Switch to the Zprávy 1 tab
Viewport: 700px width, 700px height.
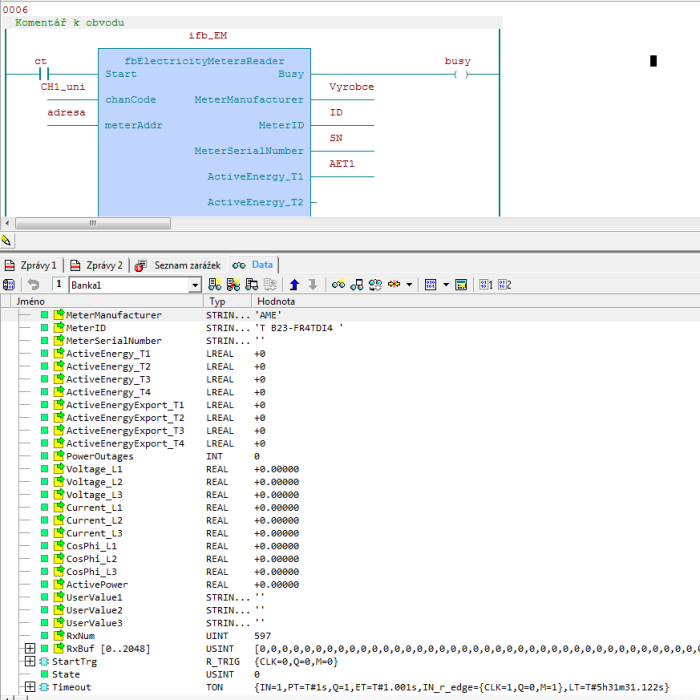(31, 266)
